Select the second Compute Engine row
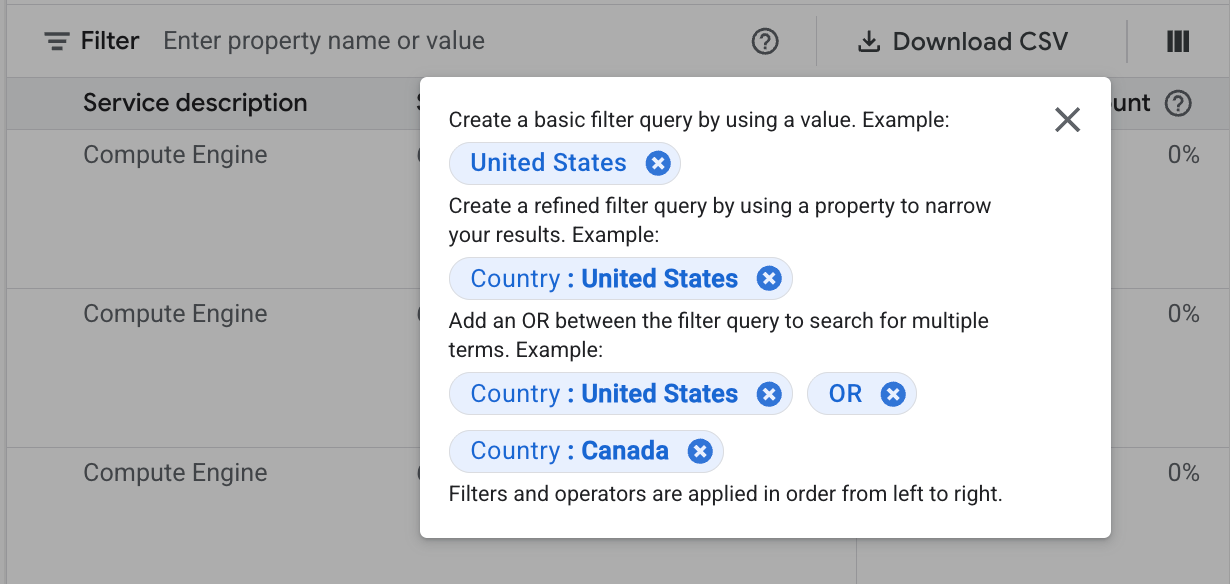The image size is (1230, 584). [x=176, y=313]
